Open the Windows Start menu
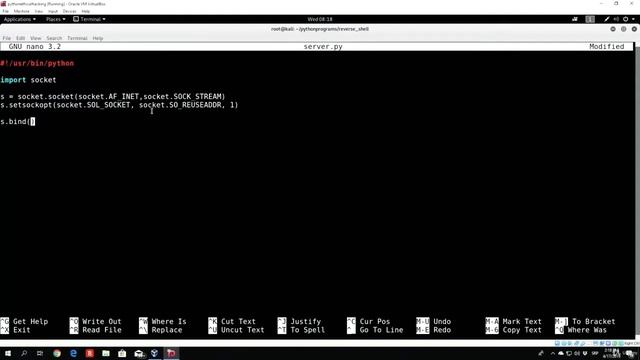The image size is (640, 360). click(8, 353)
